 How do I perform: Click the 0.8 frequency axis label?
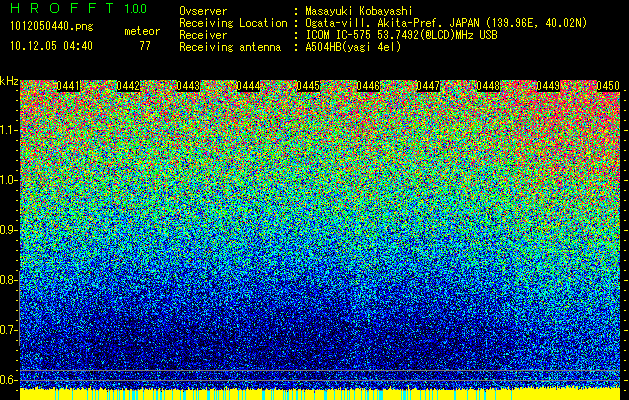(9, 280)
